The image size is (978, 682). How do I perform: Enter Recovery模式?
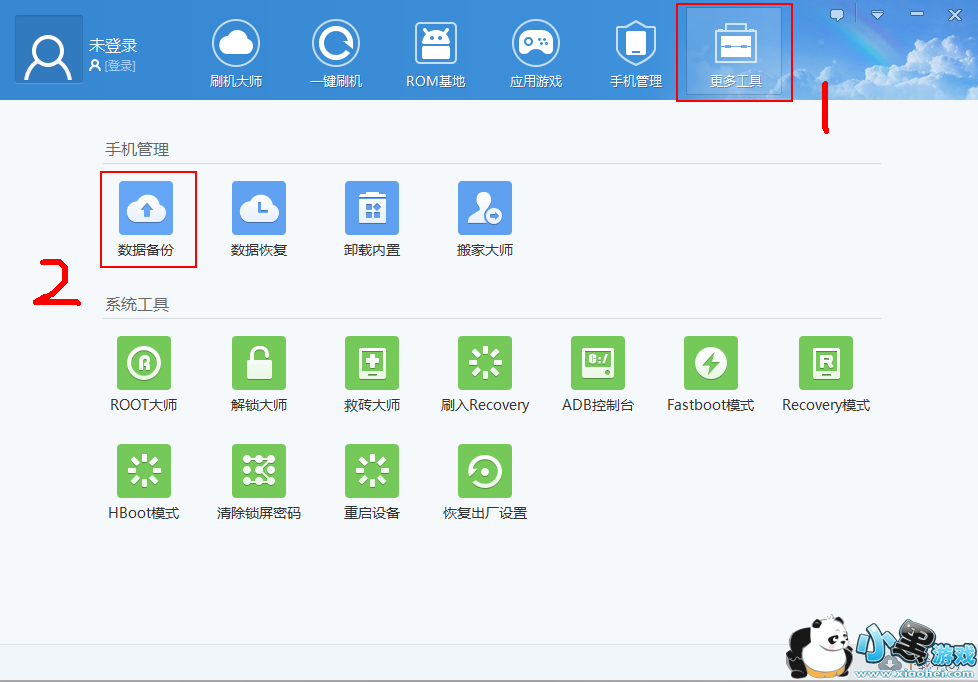(826, 374)
